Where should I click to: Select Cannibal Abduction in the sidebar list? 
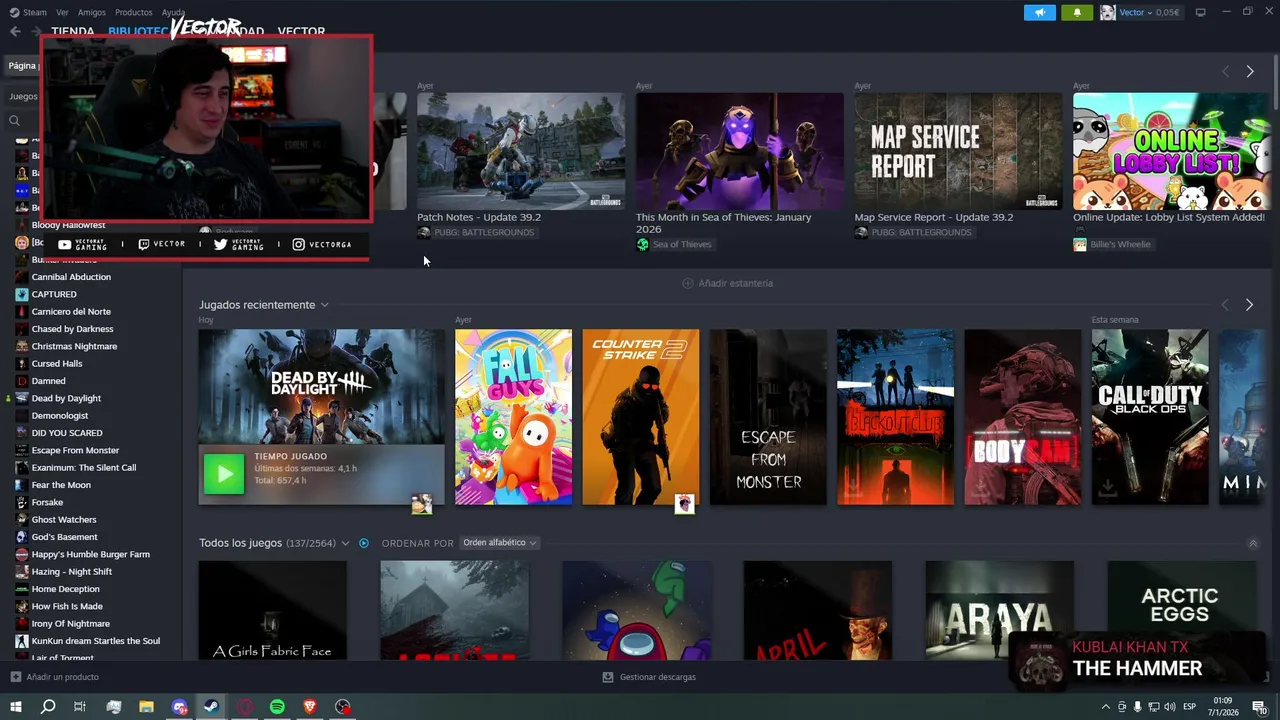click(x=71, y=277)
